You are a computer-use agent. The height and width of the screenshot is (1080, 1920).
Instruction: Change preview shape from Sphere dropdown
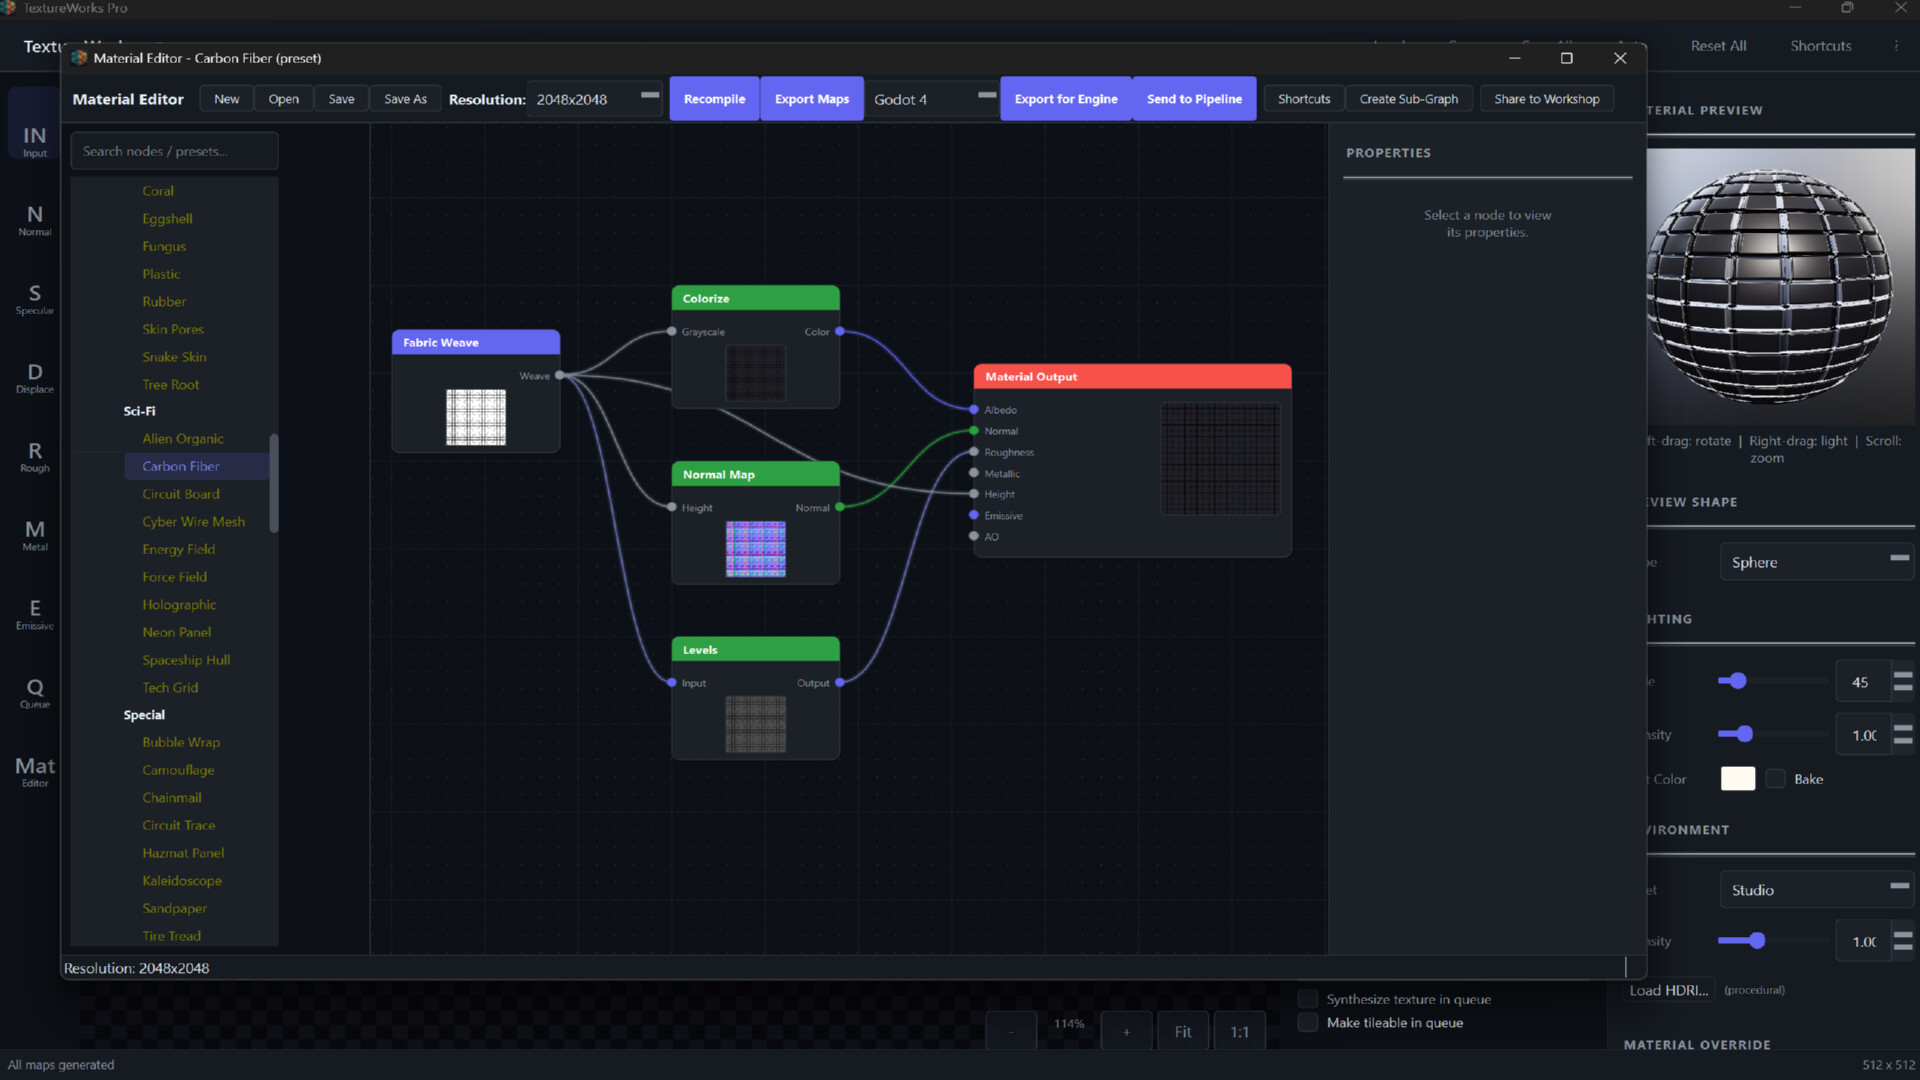tap(1816, 561)
